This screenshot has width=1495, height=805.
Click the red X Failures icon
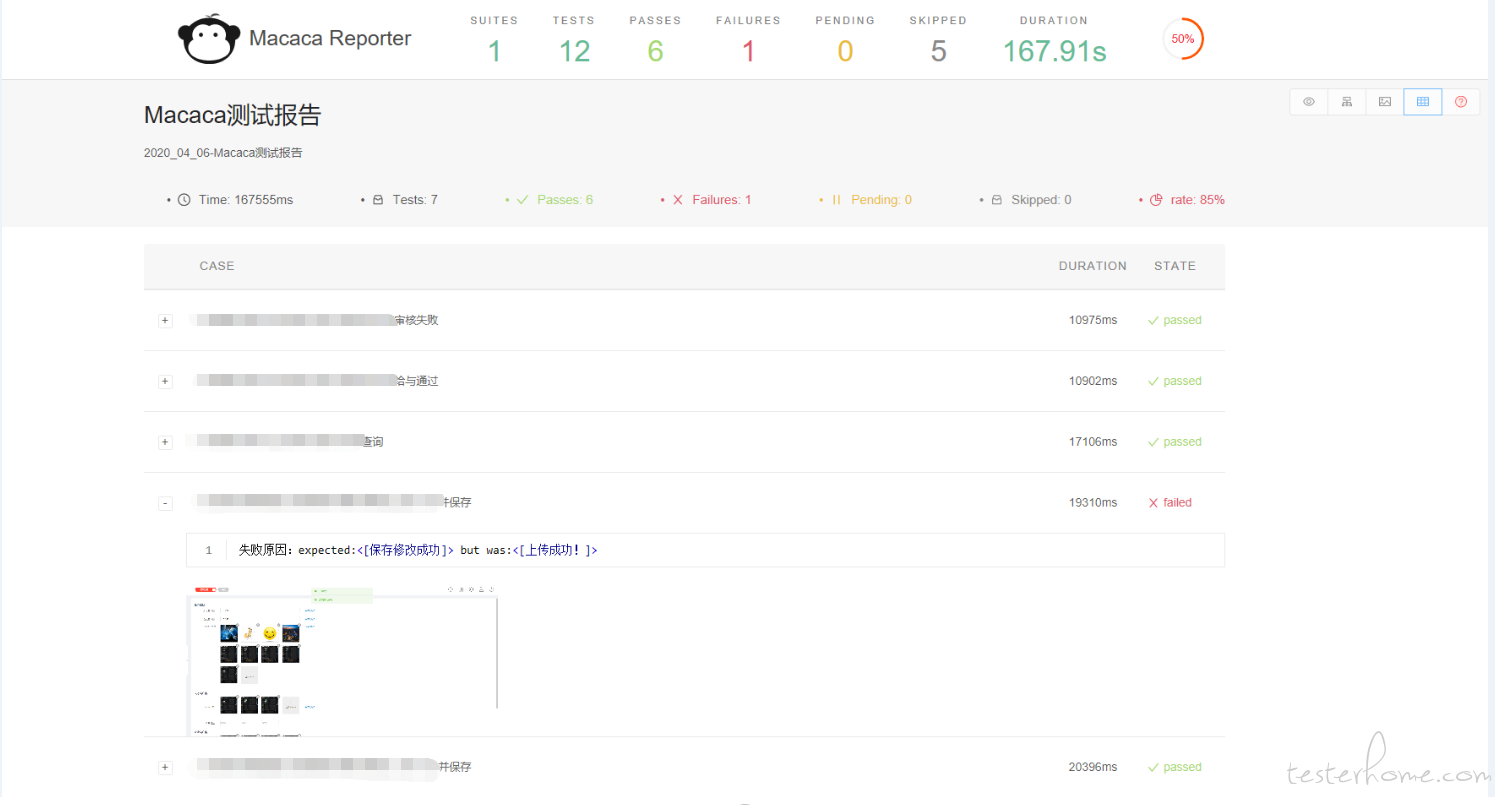click(677, 200)
